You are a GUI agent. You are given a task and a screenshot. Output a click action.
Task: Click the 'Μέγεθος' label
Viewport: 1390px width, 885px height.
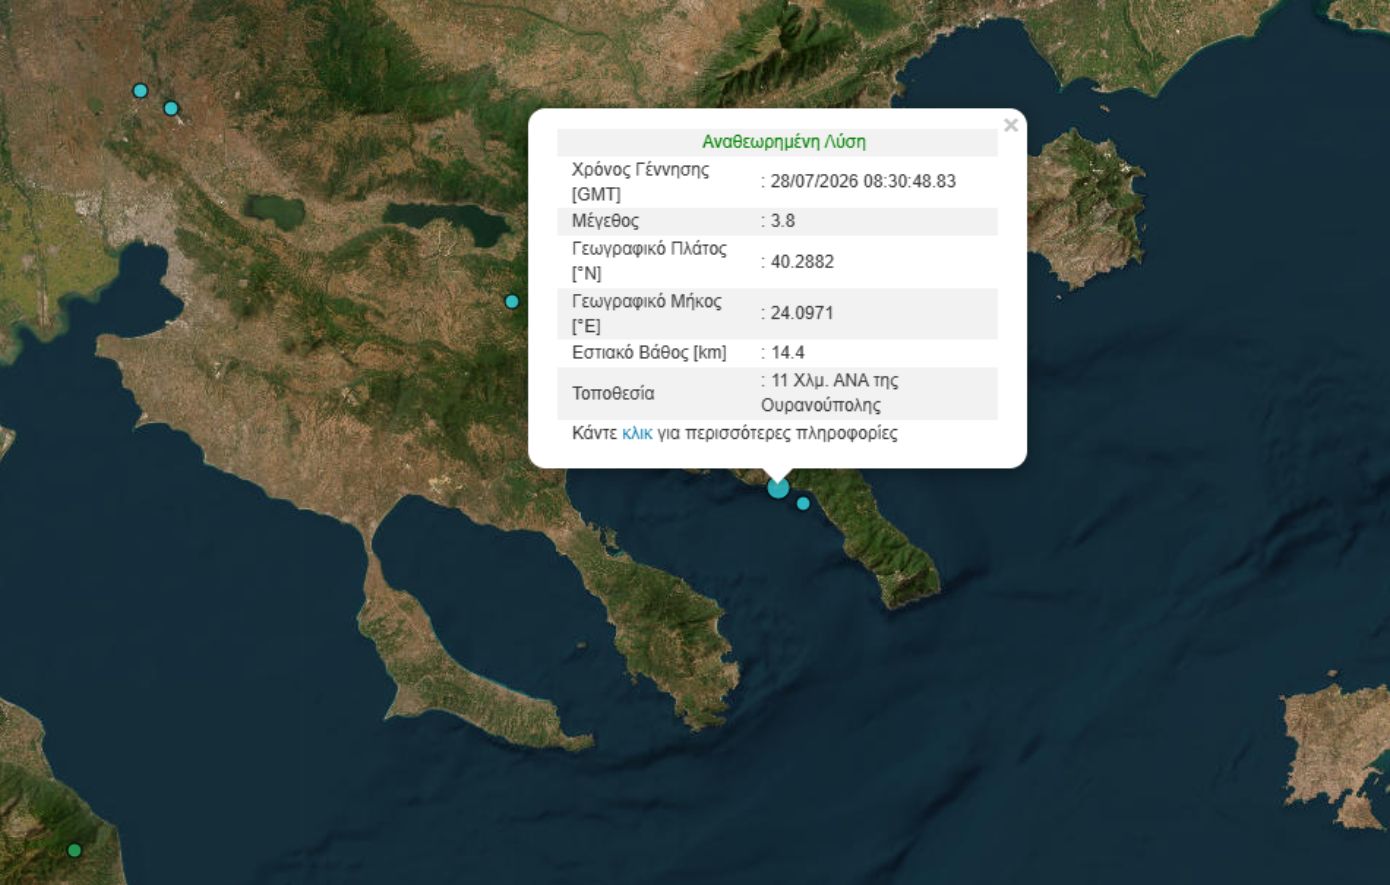point(605,220)
